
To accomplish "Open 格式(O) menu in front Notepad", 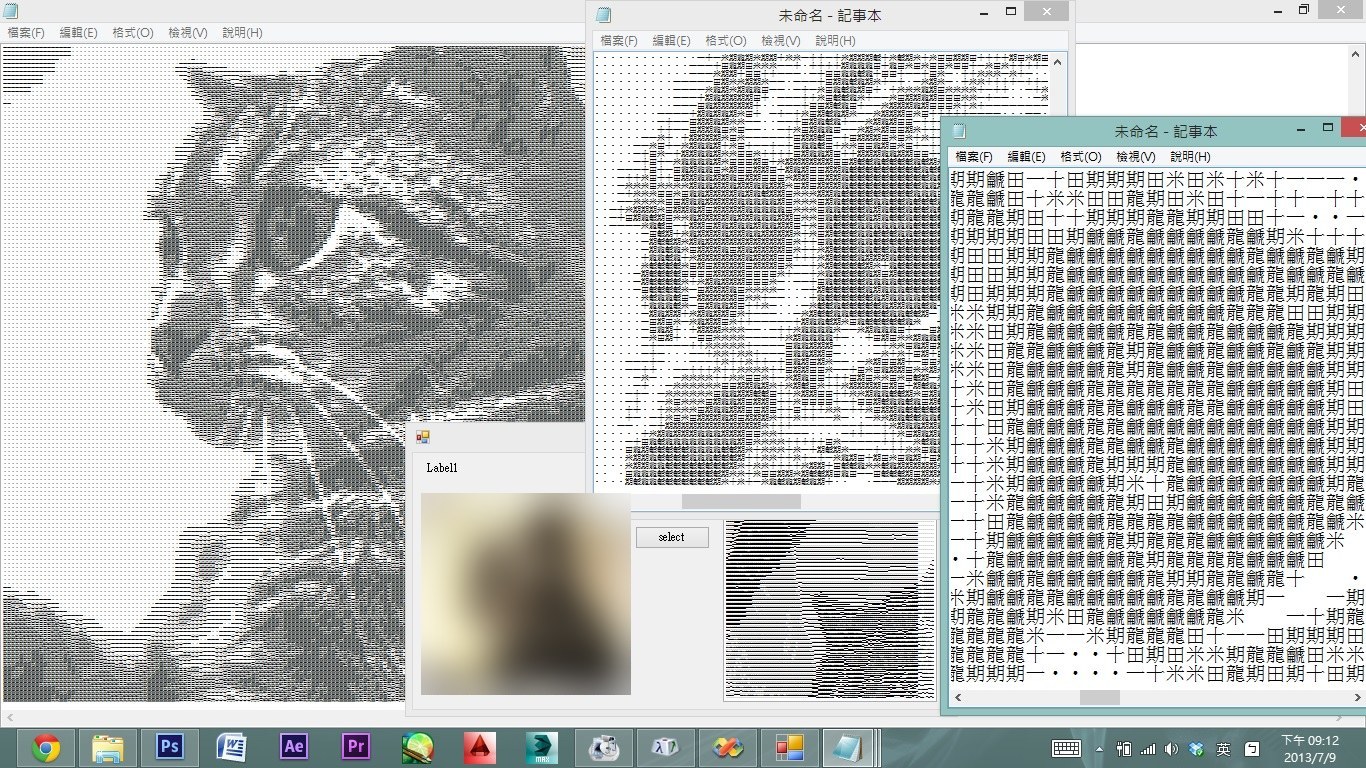I will pos(1080,157).
